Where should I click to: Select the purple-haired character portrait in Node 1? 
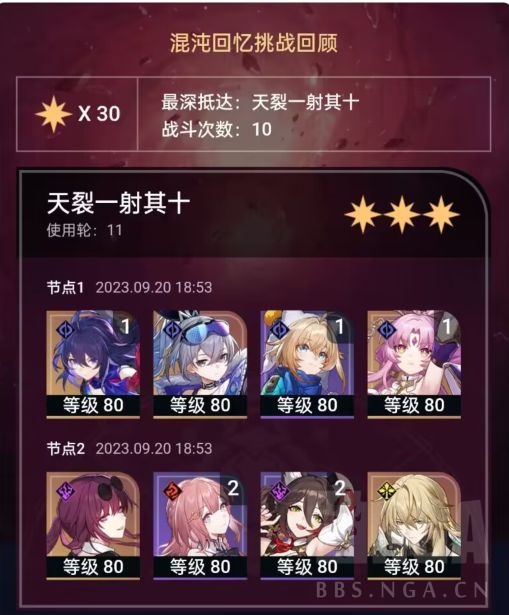pyautogui.click(x=93, y=364)
